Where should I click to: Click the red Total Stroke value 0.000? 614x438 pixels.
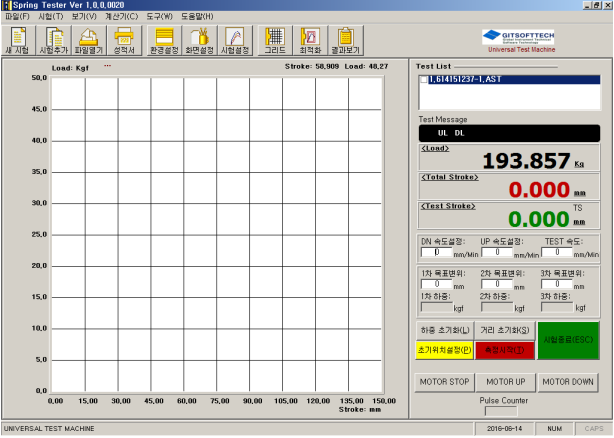[539, 190]
